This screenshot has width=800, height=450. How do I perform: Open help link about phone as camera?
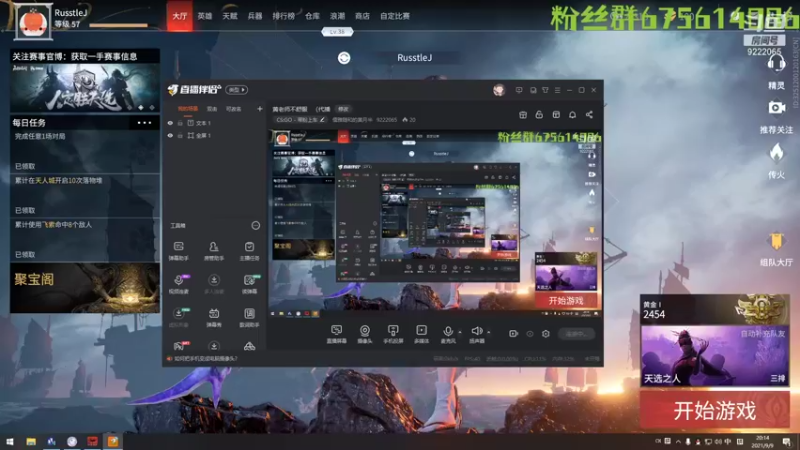pyautogui.click(x=206, y=359)
